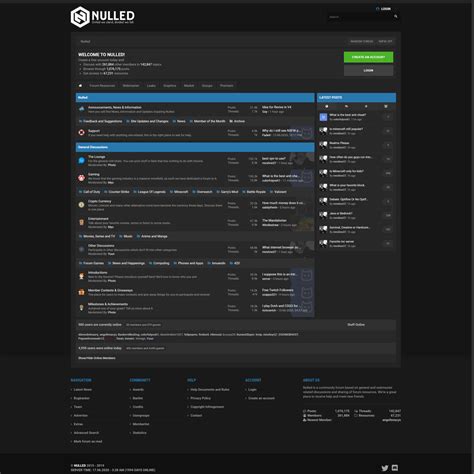The width and height of the screenshot is (474, 474).
Task: Open the Call of Duty subforum
Action: tap(92, 192)
